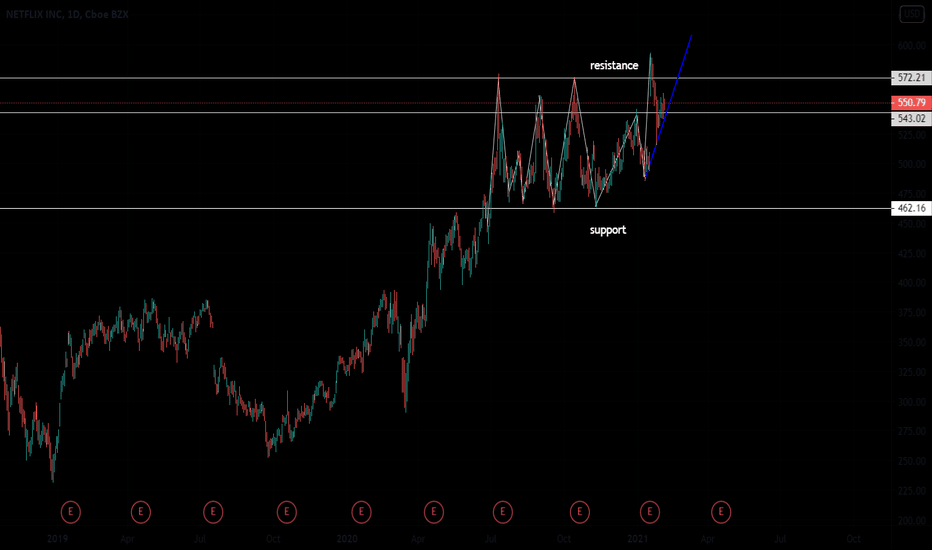Image resolution: width=932 pixels, height=550 pixels.
Task: Click the earnings marker at October 2019
Action: pos(286,511)
